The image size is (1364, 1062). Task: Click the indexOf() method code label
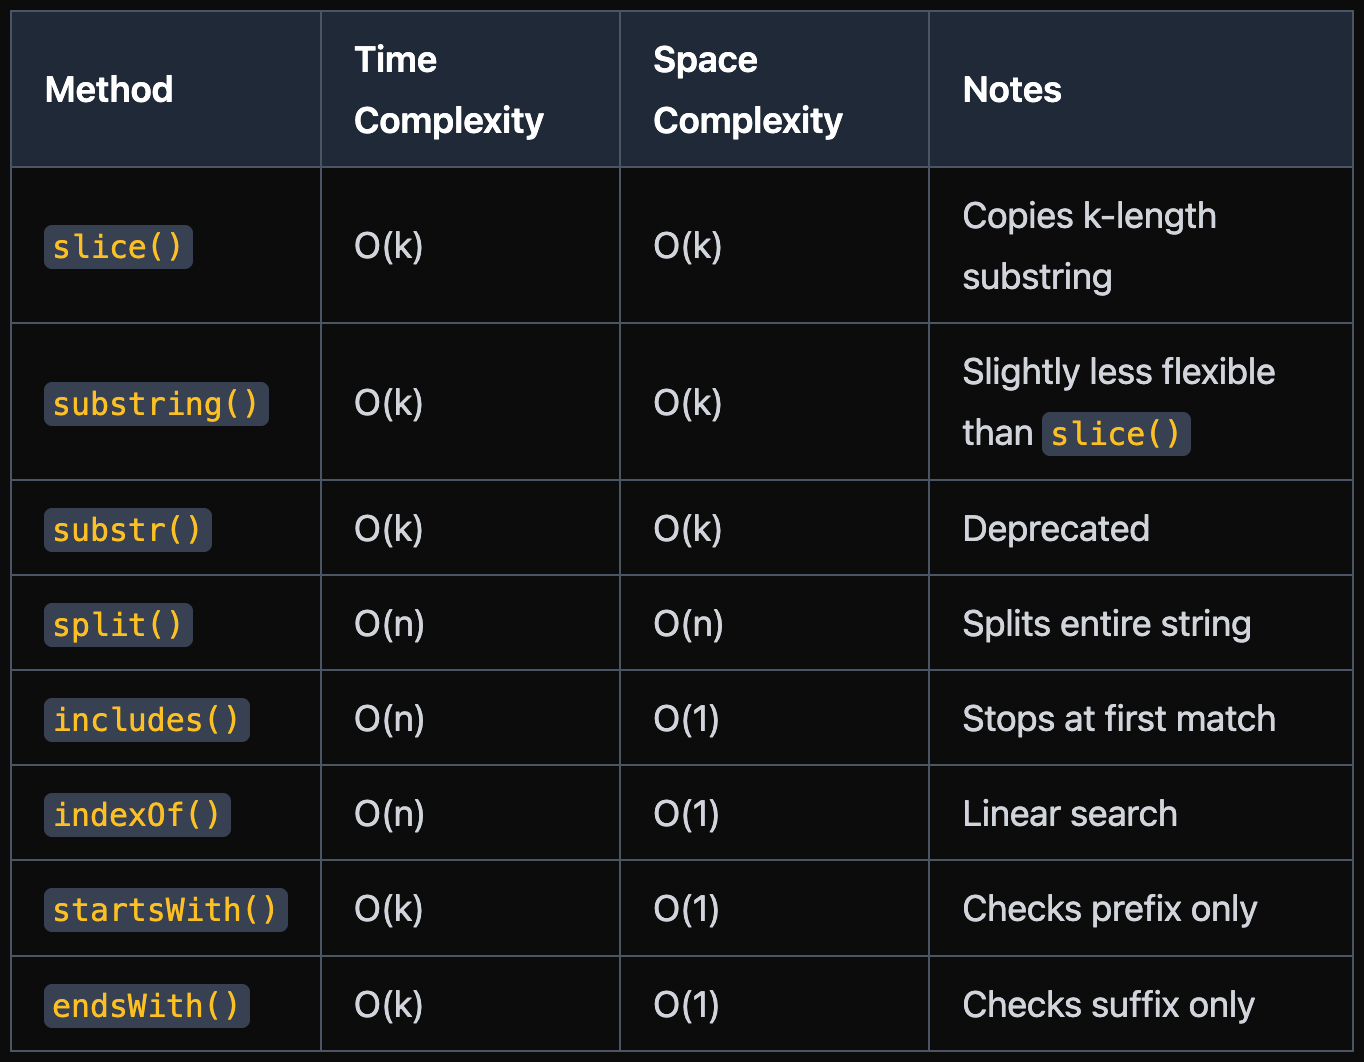click(137, 815)
